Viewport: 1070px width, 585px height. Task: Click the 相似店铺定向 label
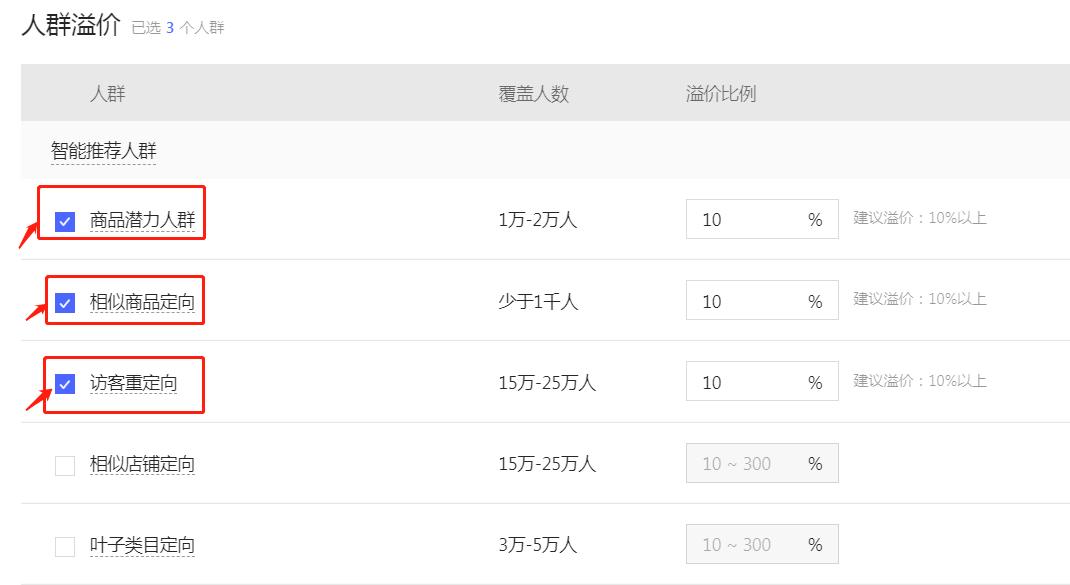click(x=142, y=465)
